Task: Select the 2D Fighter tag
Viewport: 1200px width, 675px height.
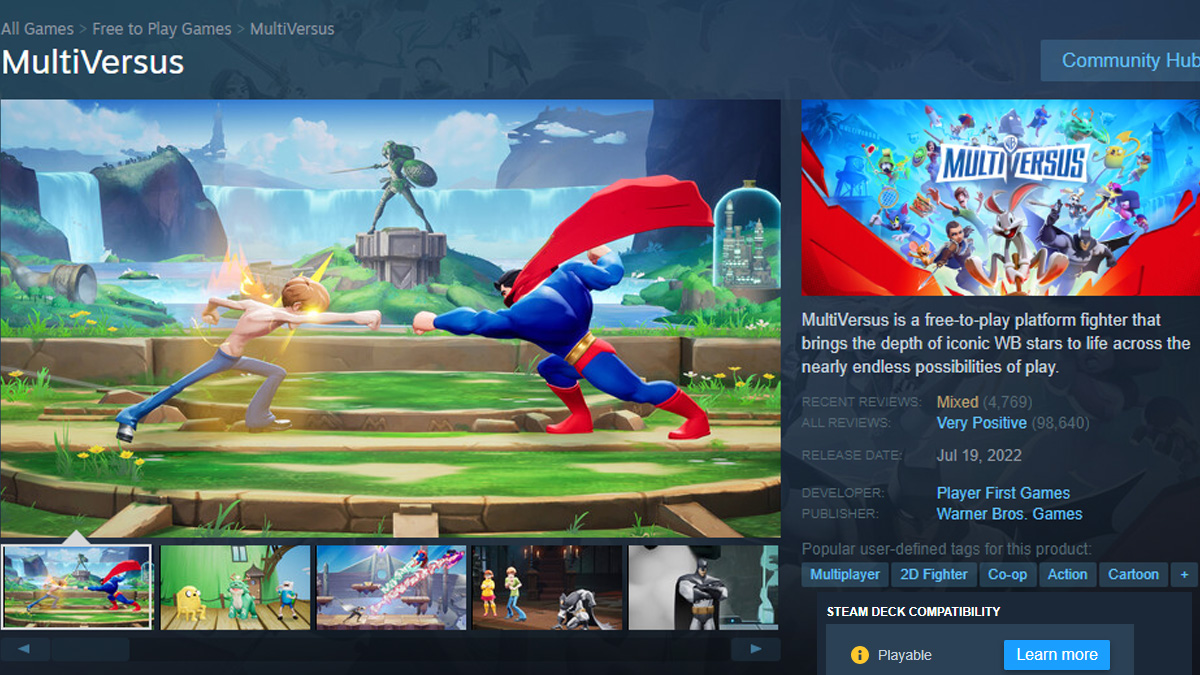Action: coord(933,574)
